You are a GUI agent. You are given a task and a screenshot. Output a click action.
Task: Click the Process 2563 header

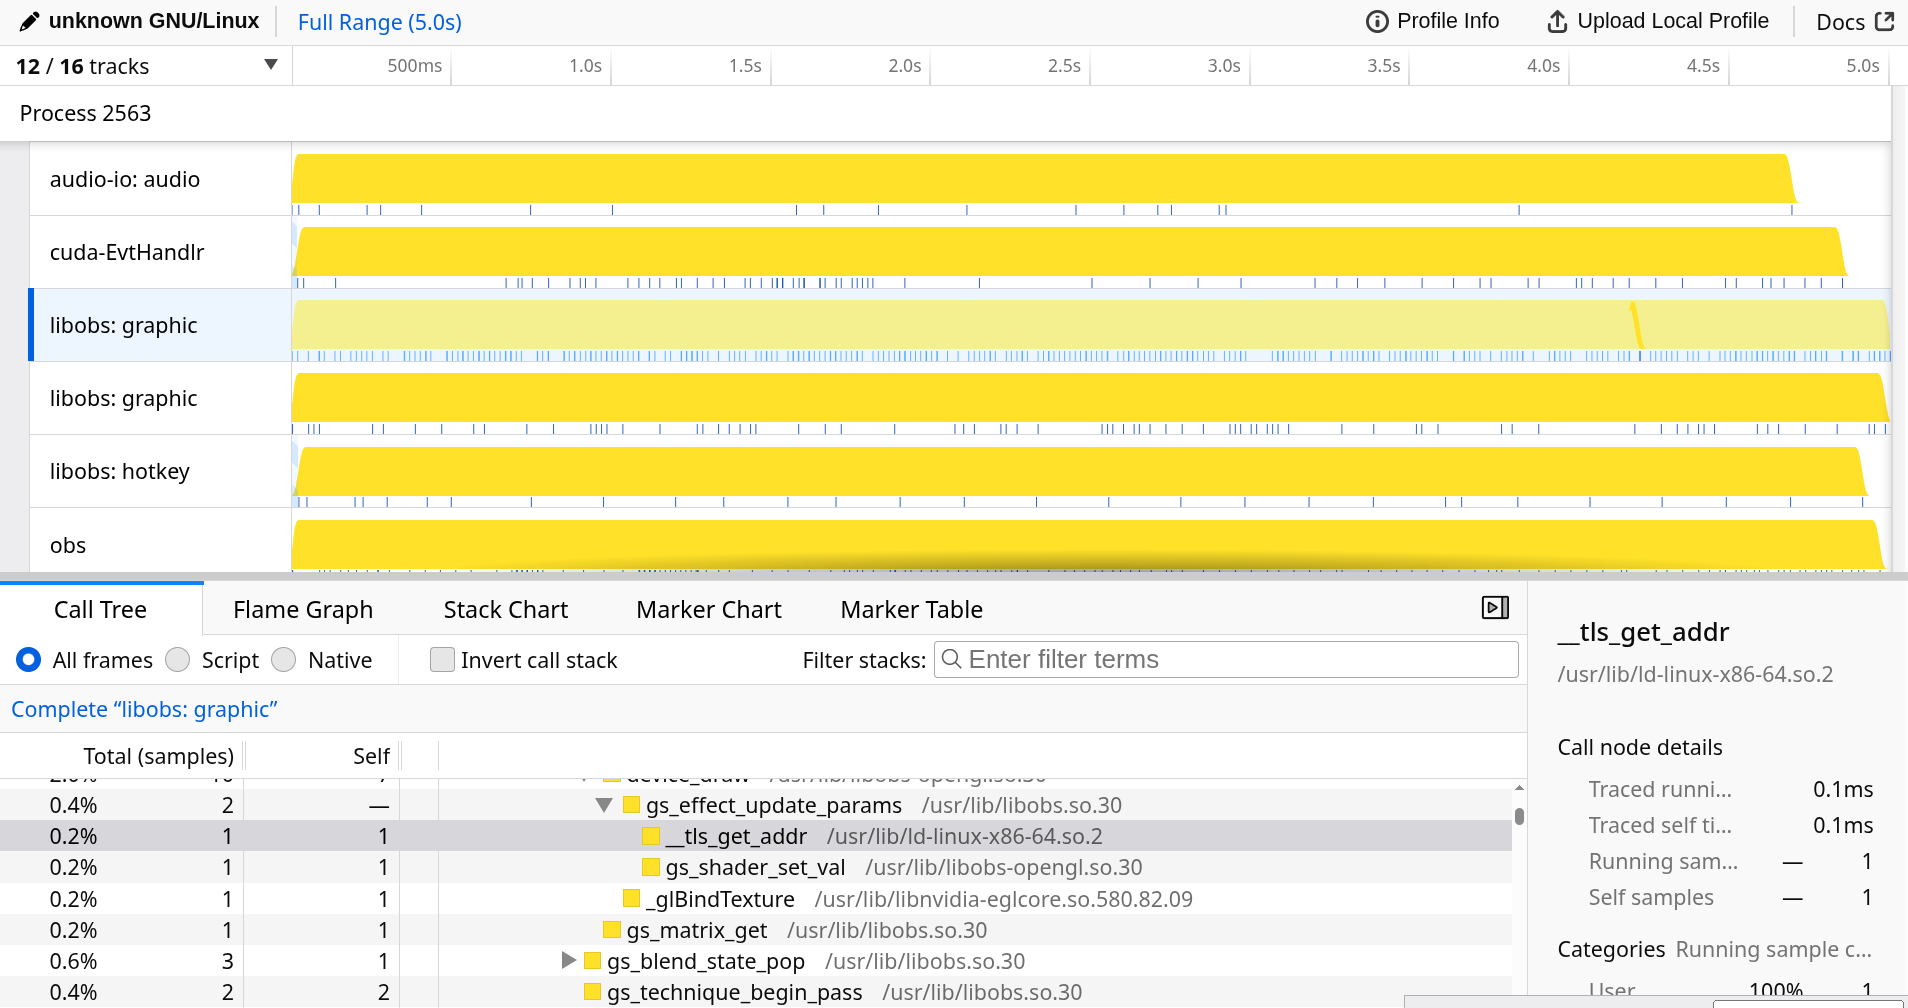click(x=86, y=113)
